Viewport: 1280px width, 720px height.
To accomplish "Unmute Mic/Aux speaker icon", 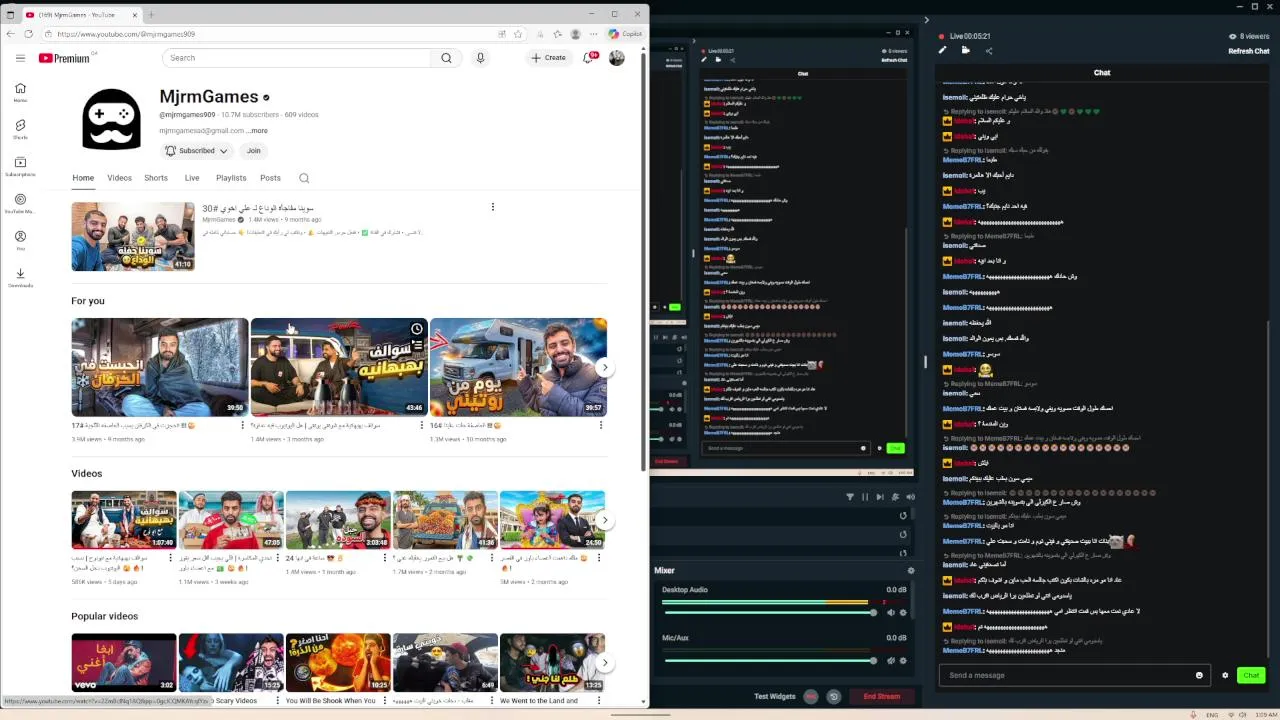I will [x=891, y=660].
